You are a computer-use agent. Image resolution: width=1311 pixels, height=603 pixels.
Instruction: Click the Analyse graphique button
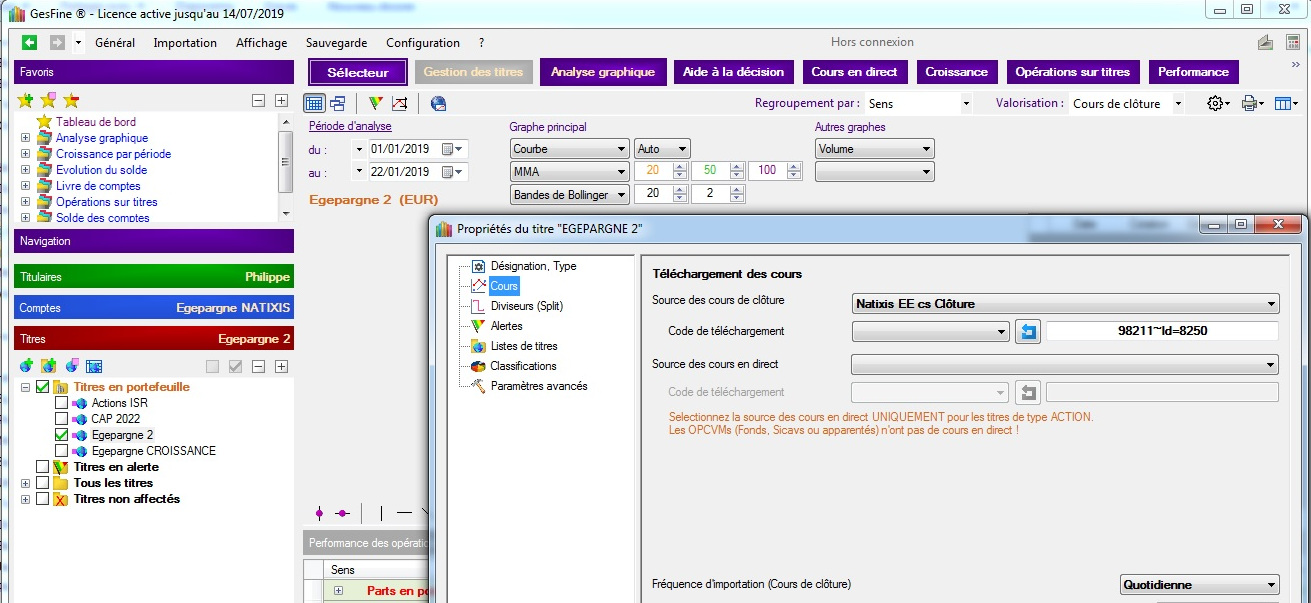602,72
